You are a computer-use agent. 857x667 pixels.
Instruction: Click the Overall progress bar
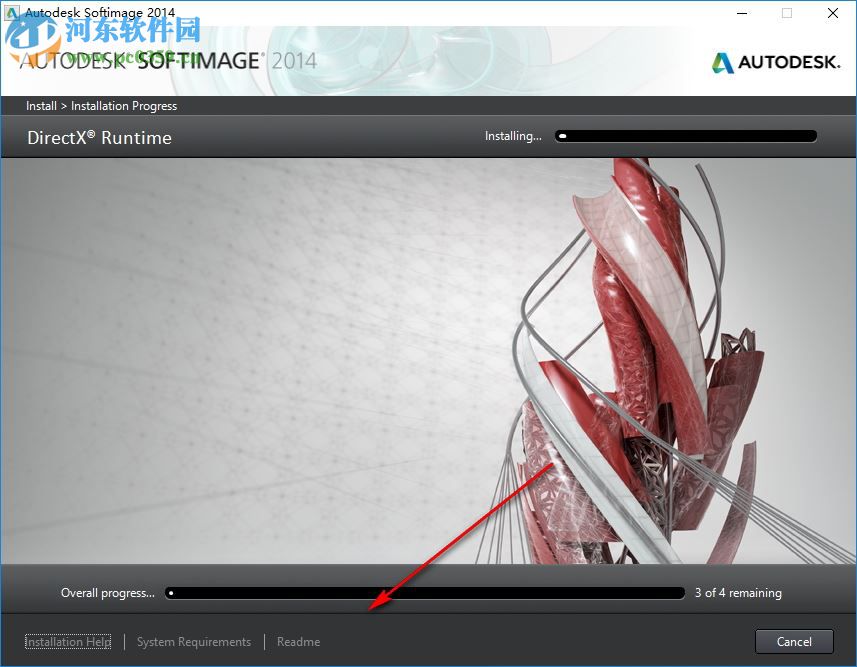coord(425,592)
